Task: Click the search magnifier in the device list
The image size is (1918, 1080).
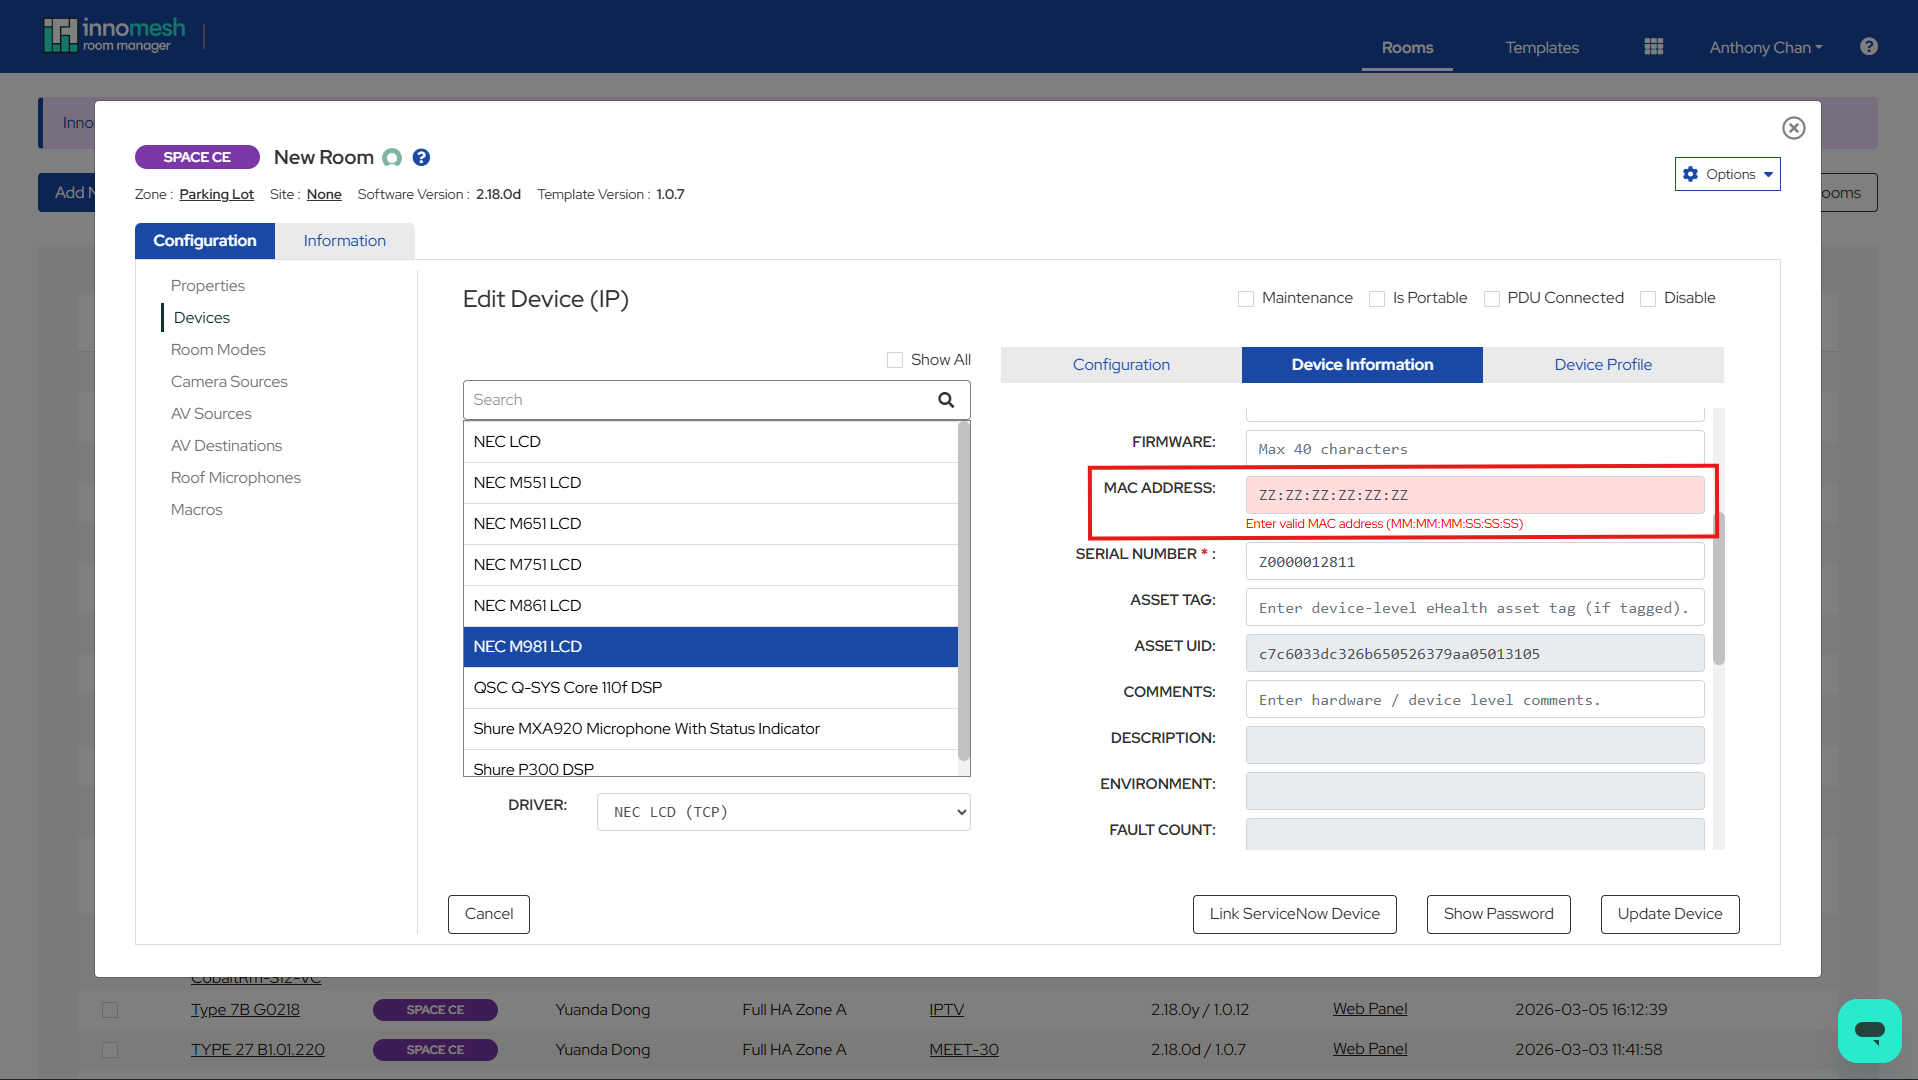Action: [x=944, y=399]
